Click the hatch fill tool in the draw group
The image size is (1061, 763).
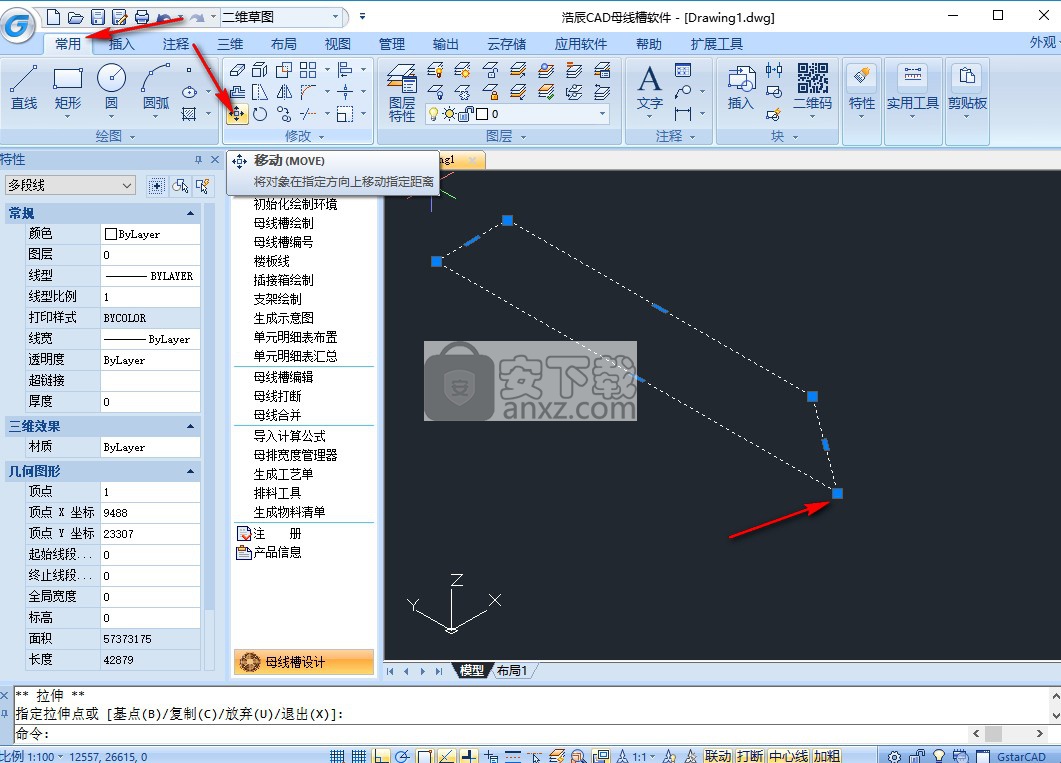(x=189, y=114)
